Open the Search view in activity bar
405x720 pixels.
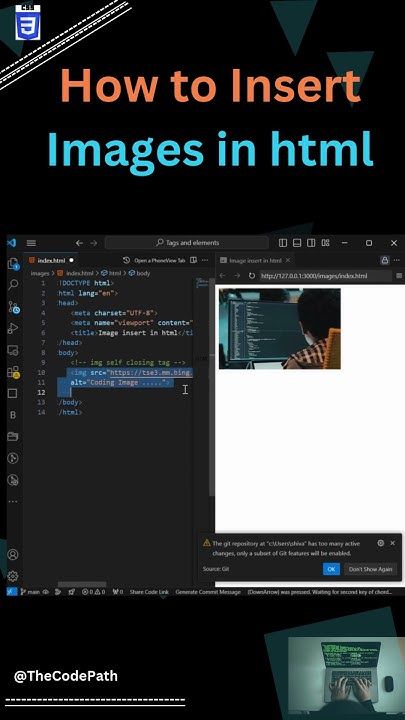pos(13,284)
